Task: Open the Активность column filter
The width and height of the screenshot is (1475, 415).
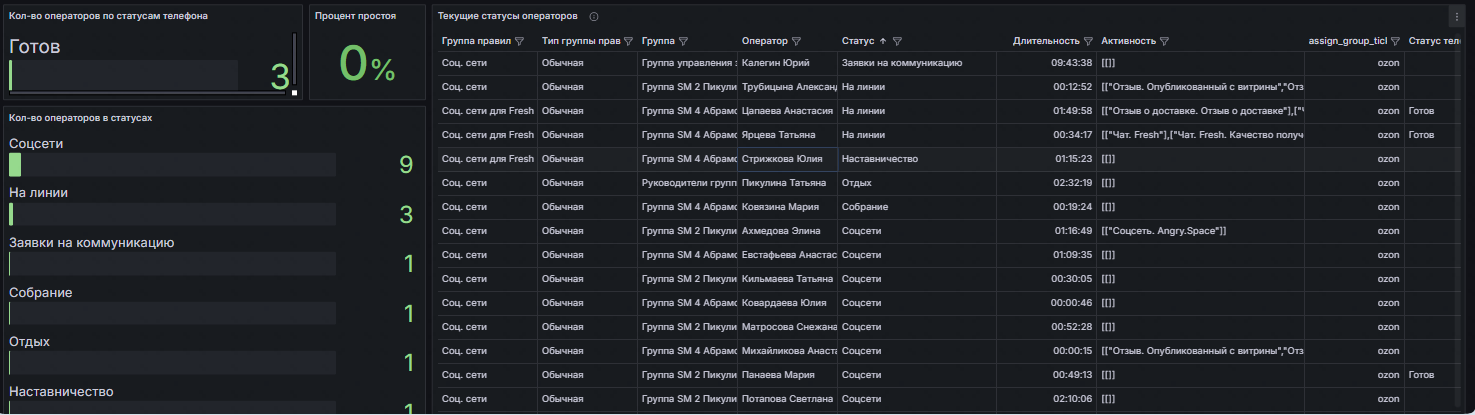Action: (x=1165, y=42)
